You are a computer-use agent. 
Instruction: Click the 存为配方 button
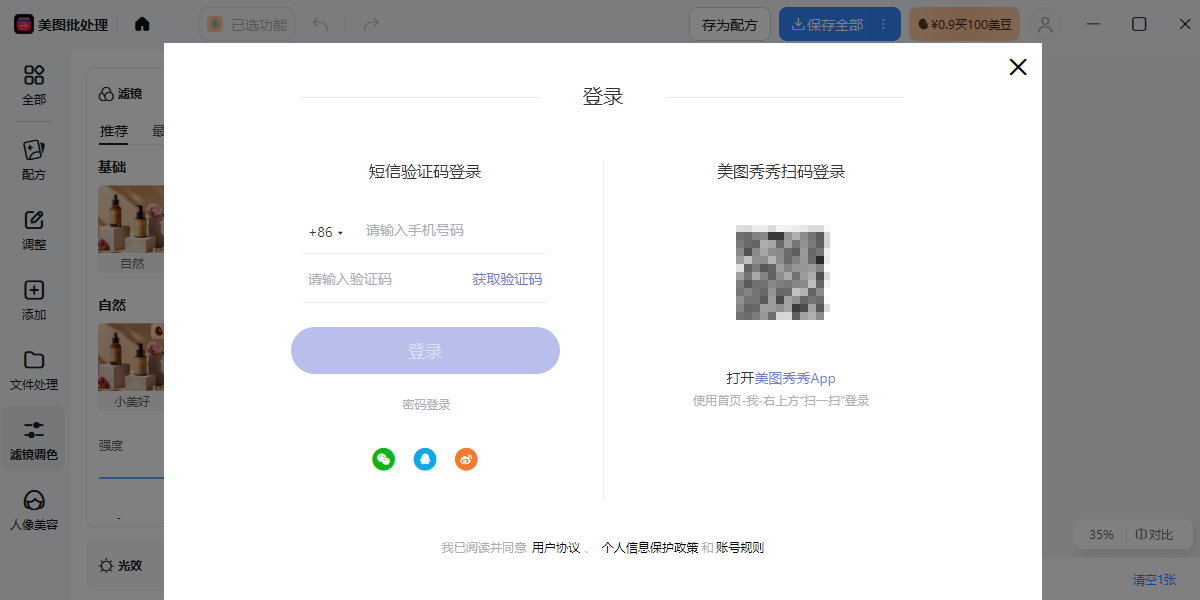pyautogui.click(x=729, y=24)
